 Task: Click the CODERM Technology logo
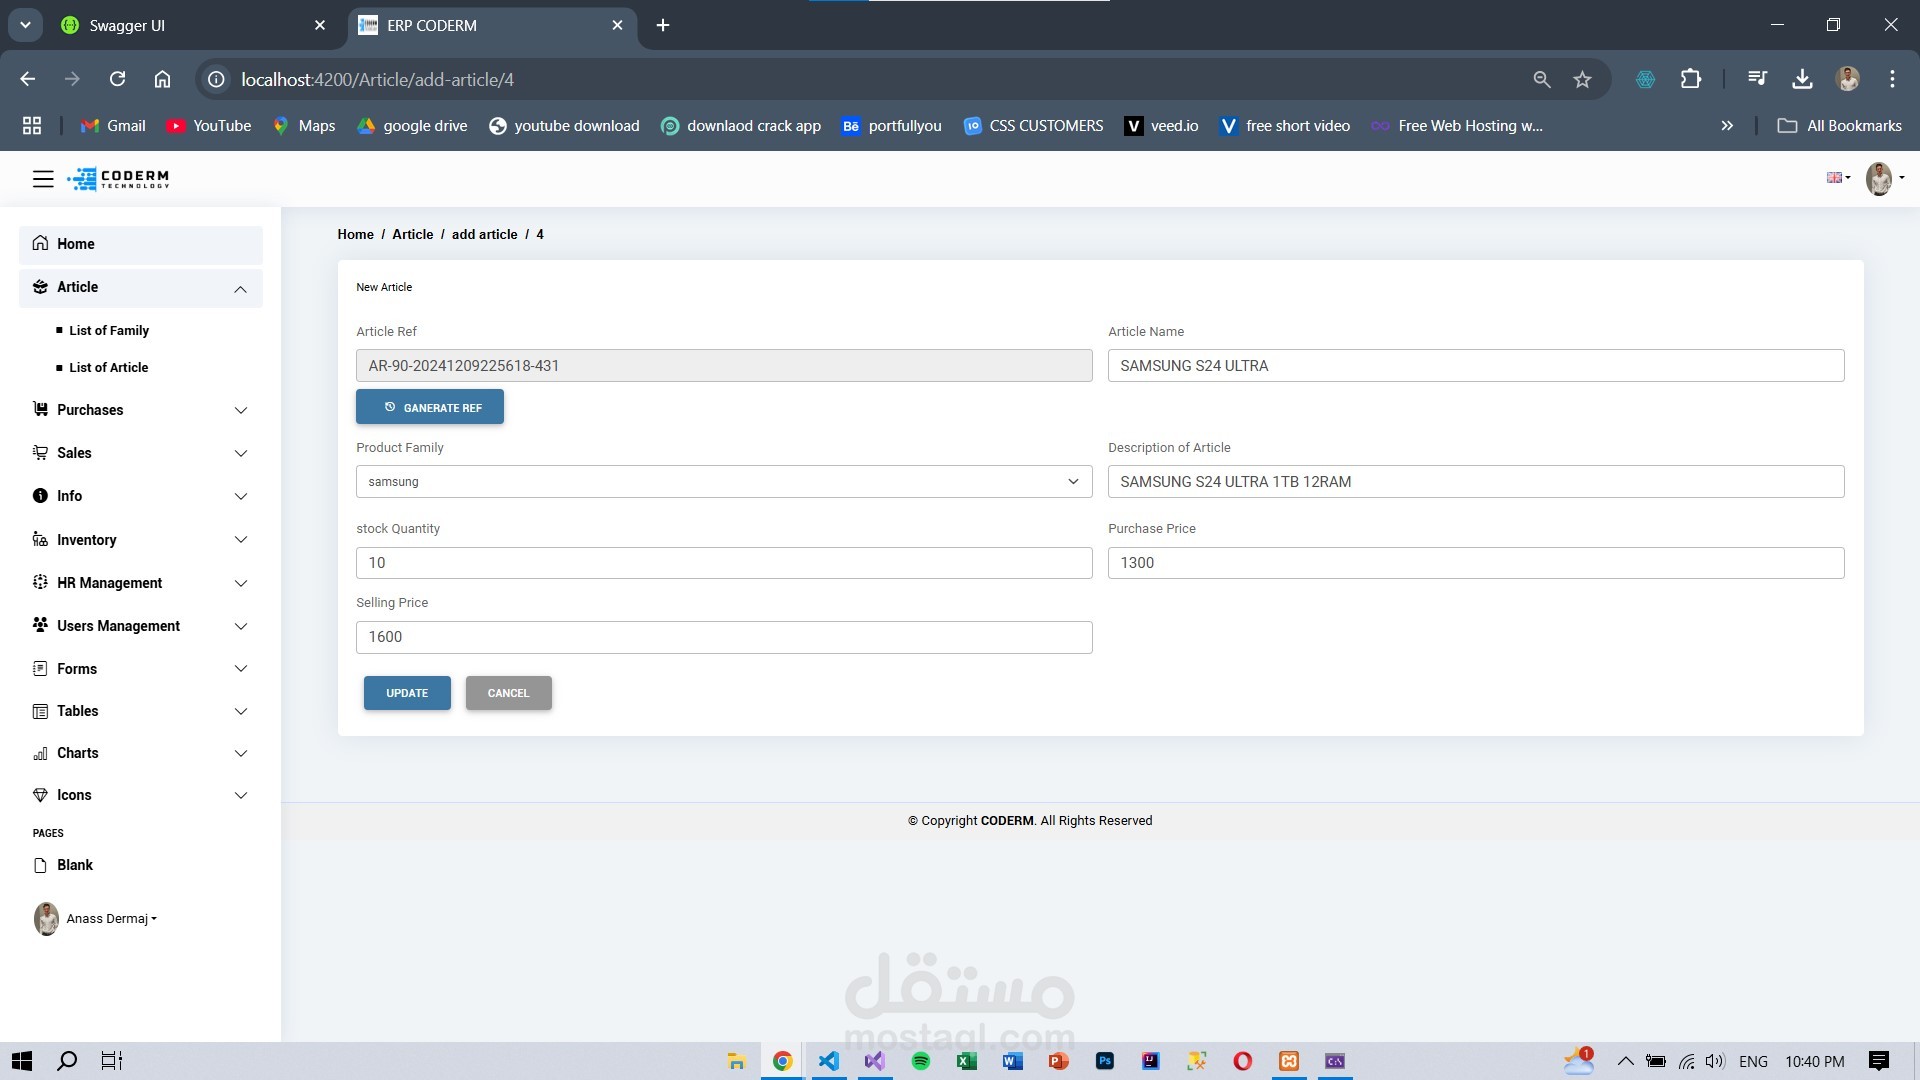118,179
